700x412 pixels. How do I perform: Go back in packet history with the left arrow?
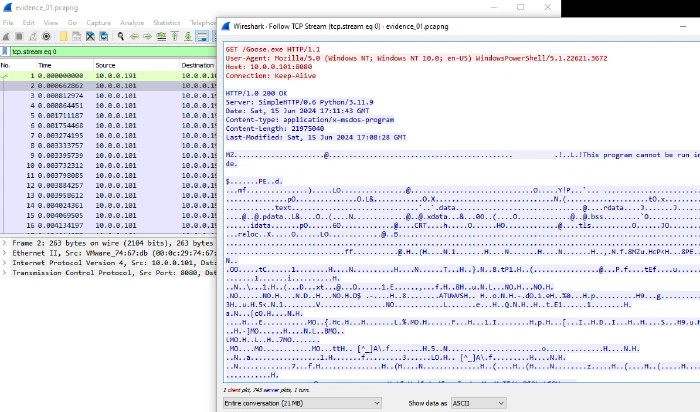point(134,37)
